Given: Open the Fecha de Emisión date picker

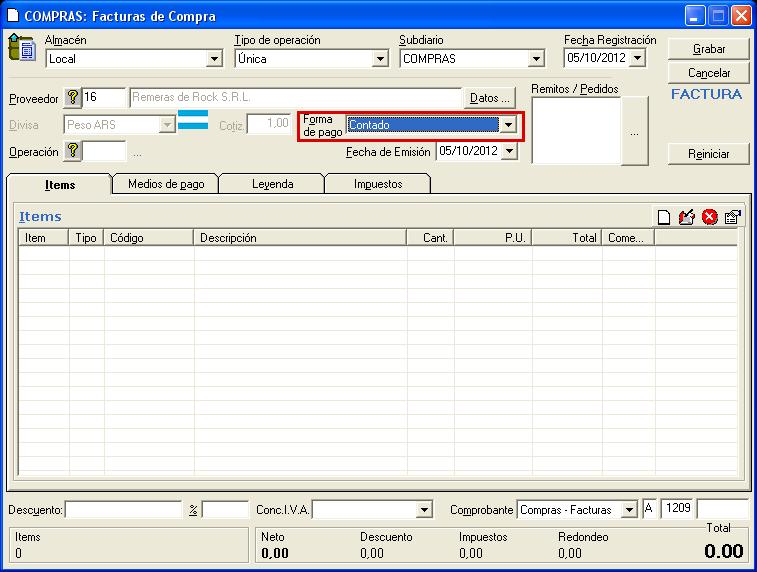Looking at the screenshot, I should pos(509,151).
